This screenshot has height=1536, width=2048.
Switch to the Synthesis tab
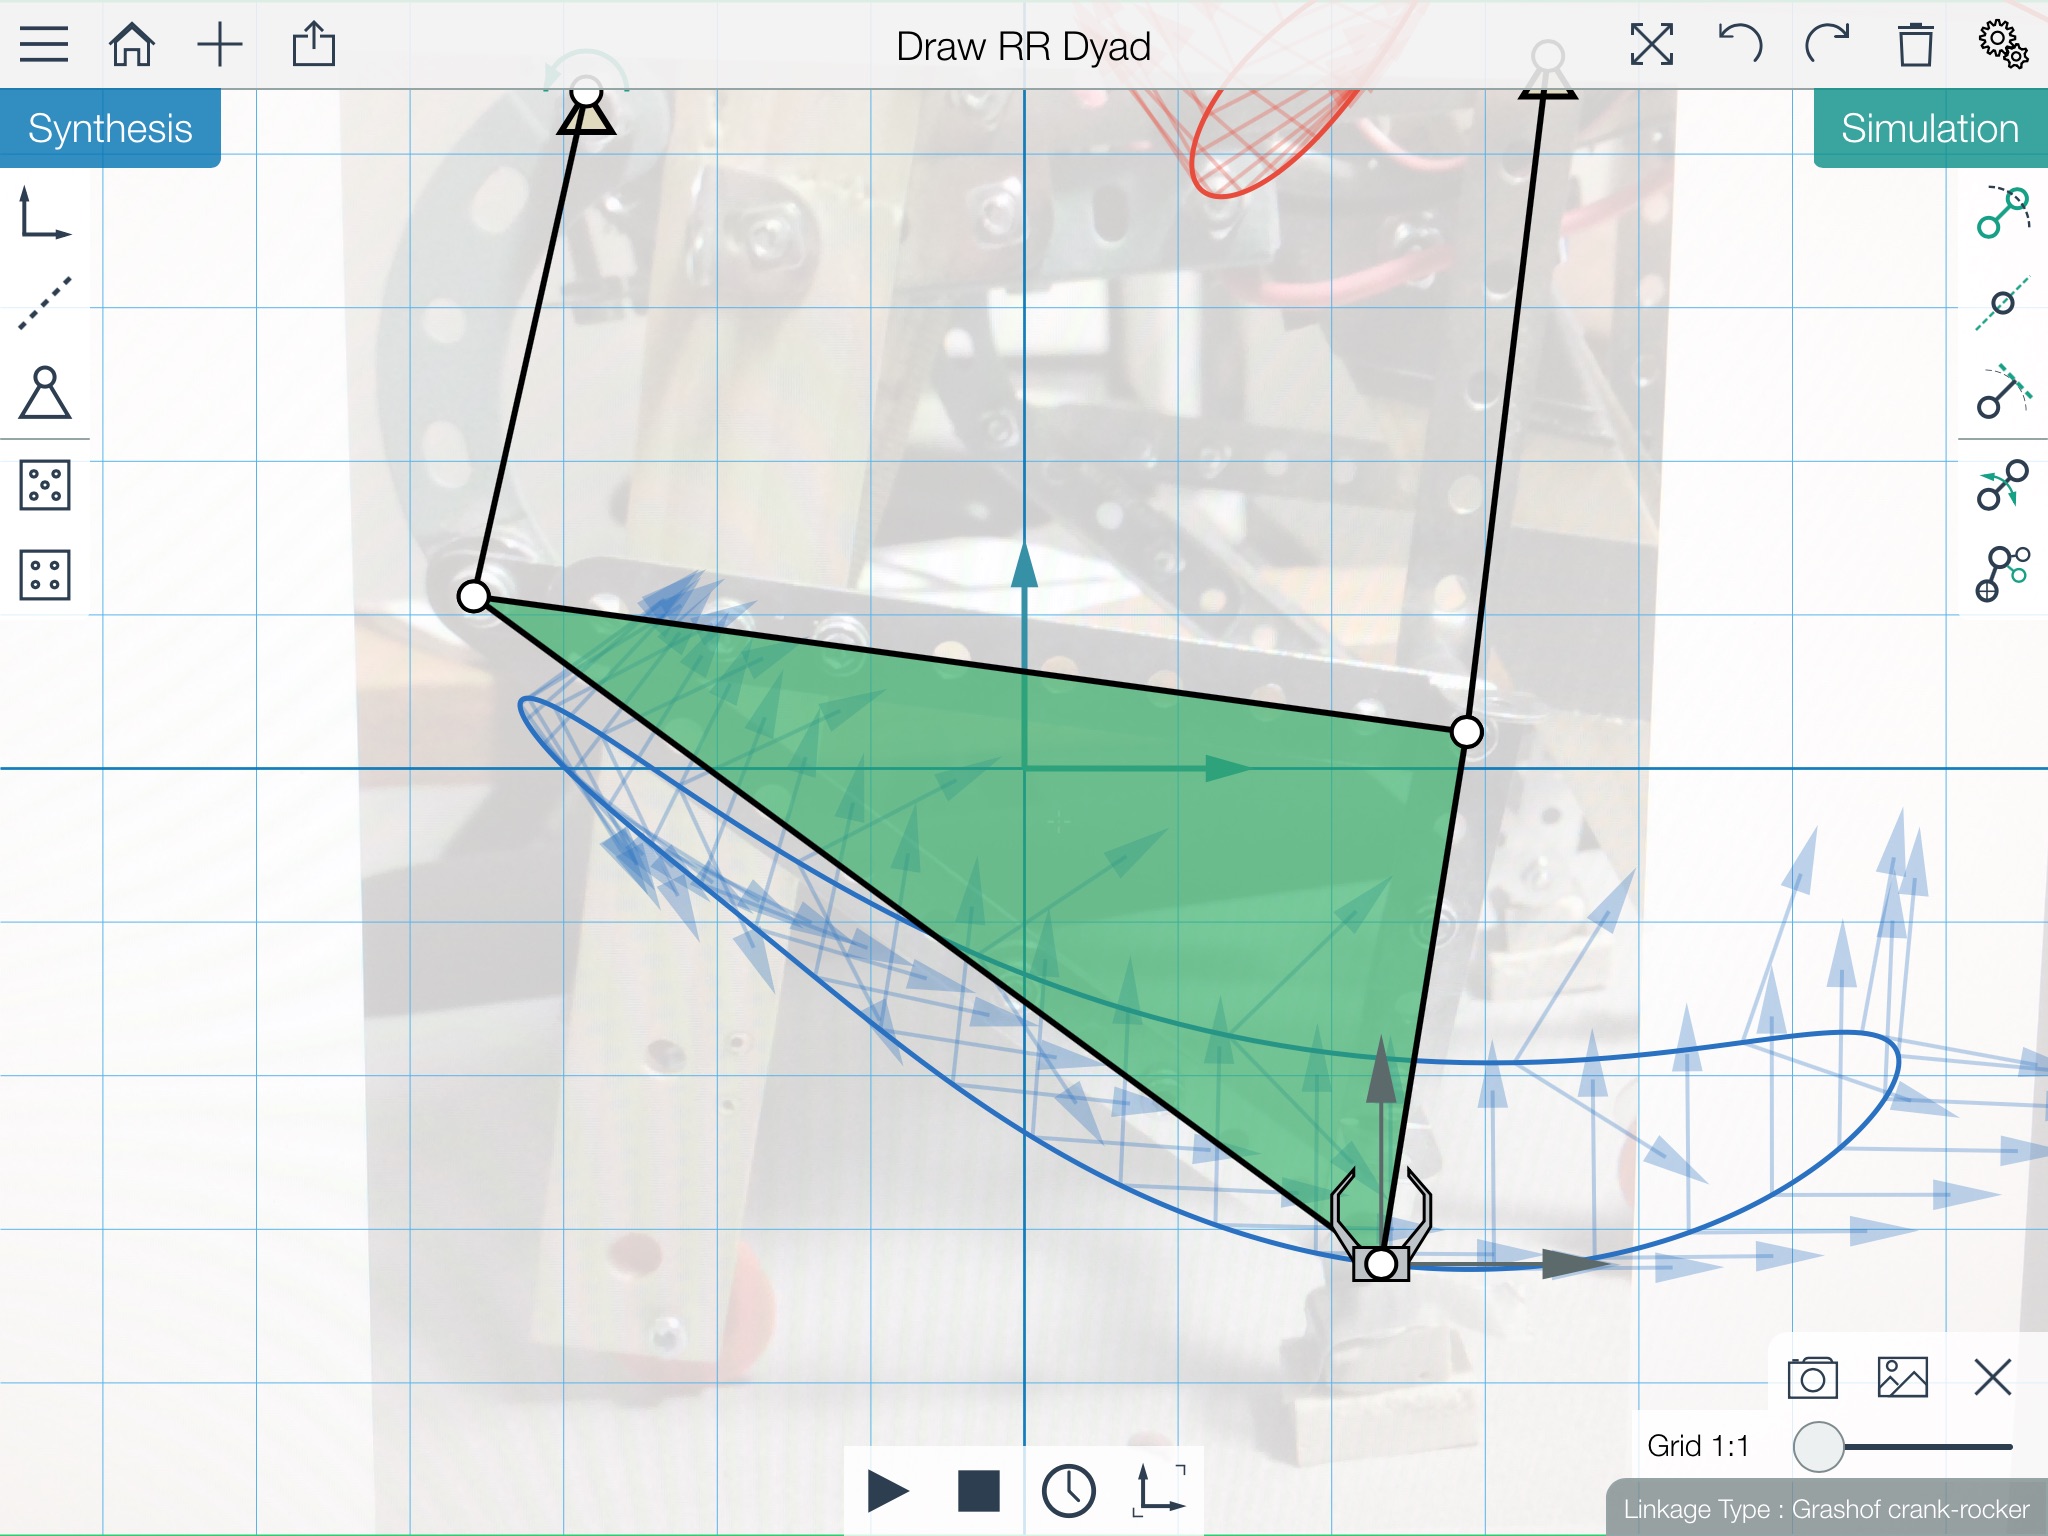click(x=110, y=128)
